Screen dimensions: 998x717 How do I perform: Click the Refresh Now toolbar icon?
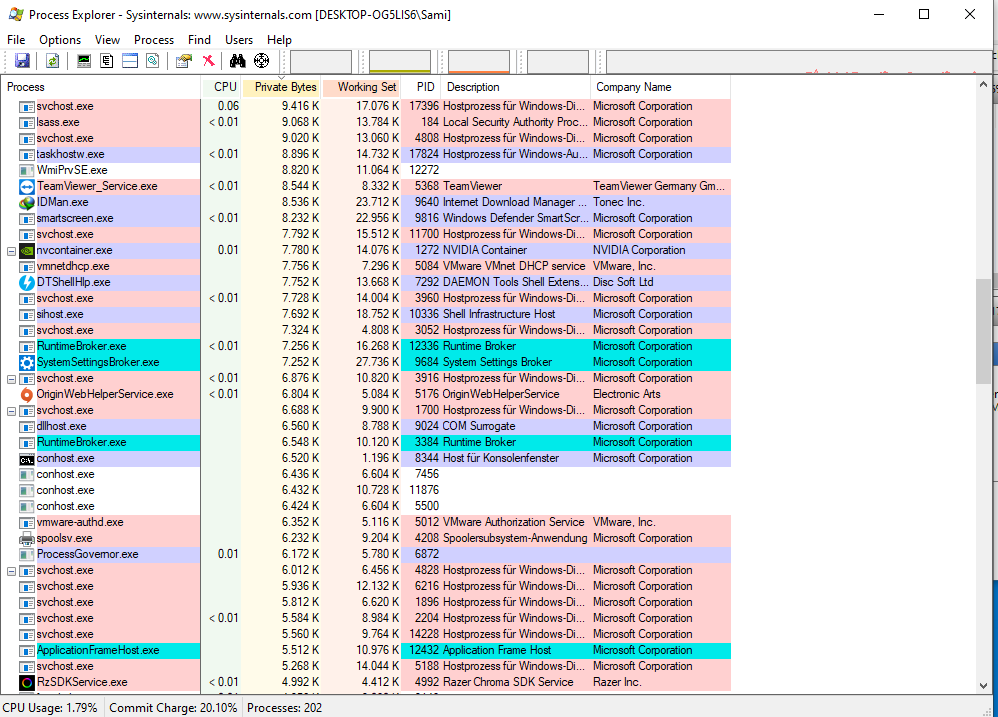coord(52,60)
